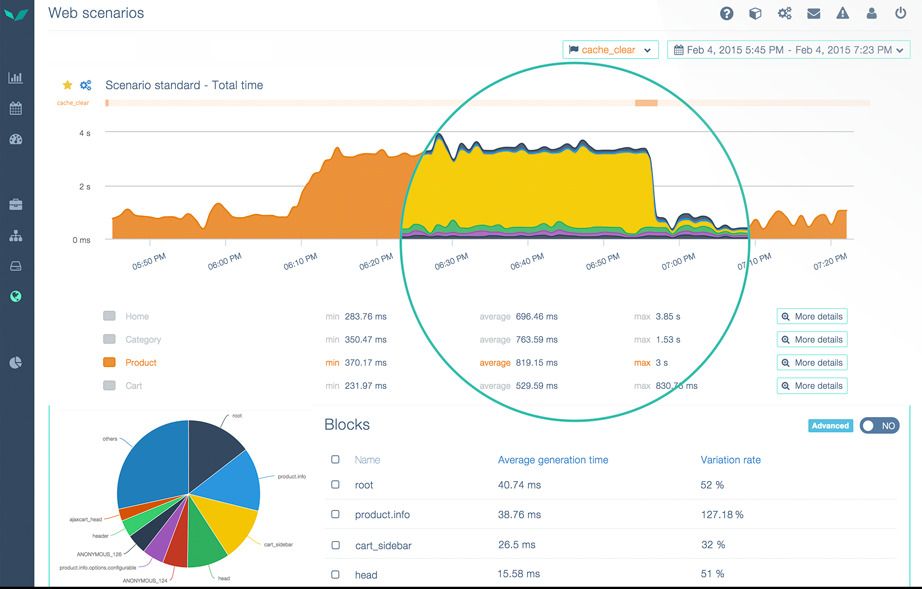Select the checkbox beside product.info block

[336, 514]
